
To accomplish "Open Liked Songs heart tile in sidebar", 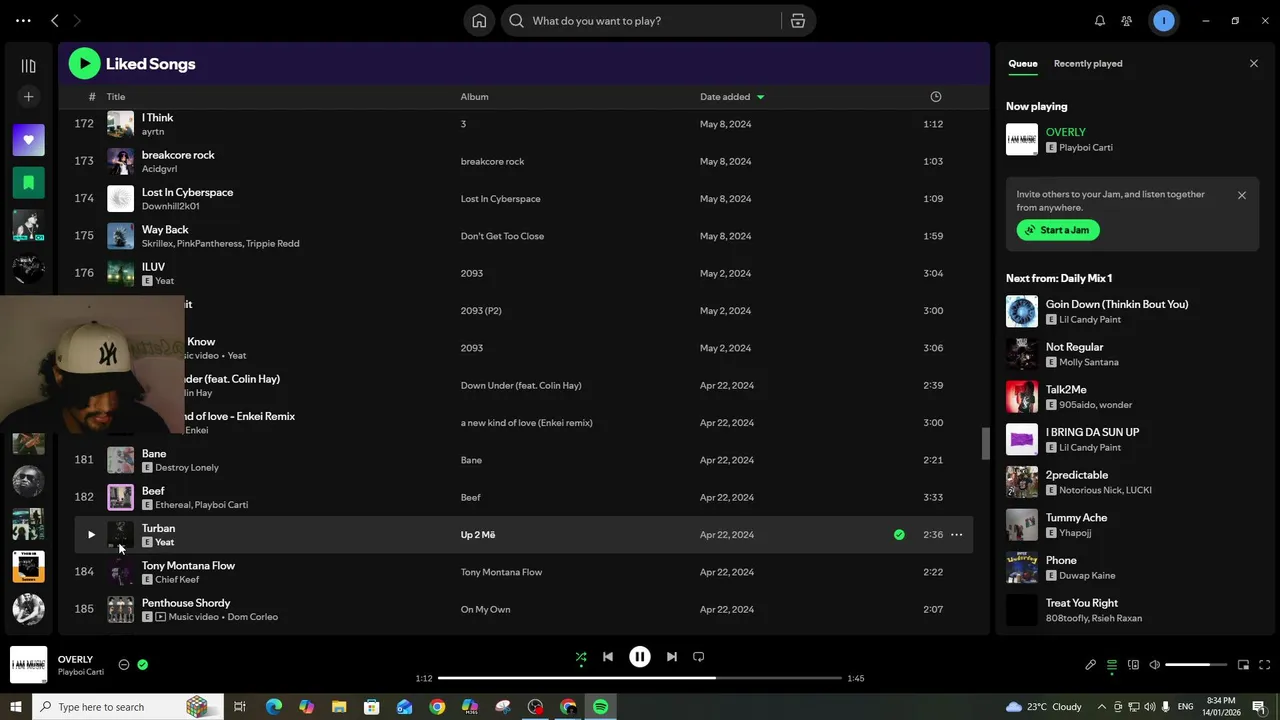I will 28,140.
